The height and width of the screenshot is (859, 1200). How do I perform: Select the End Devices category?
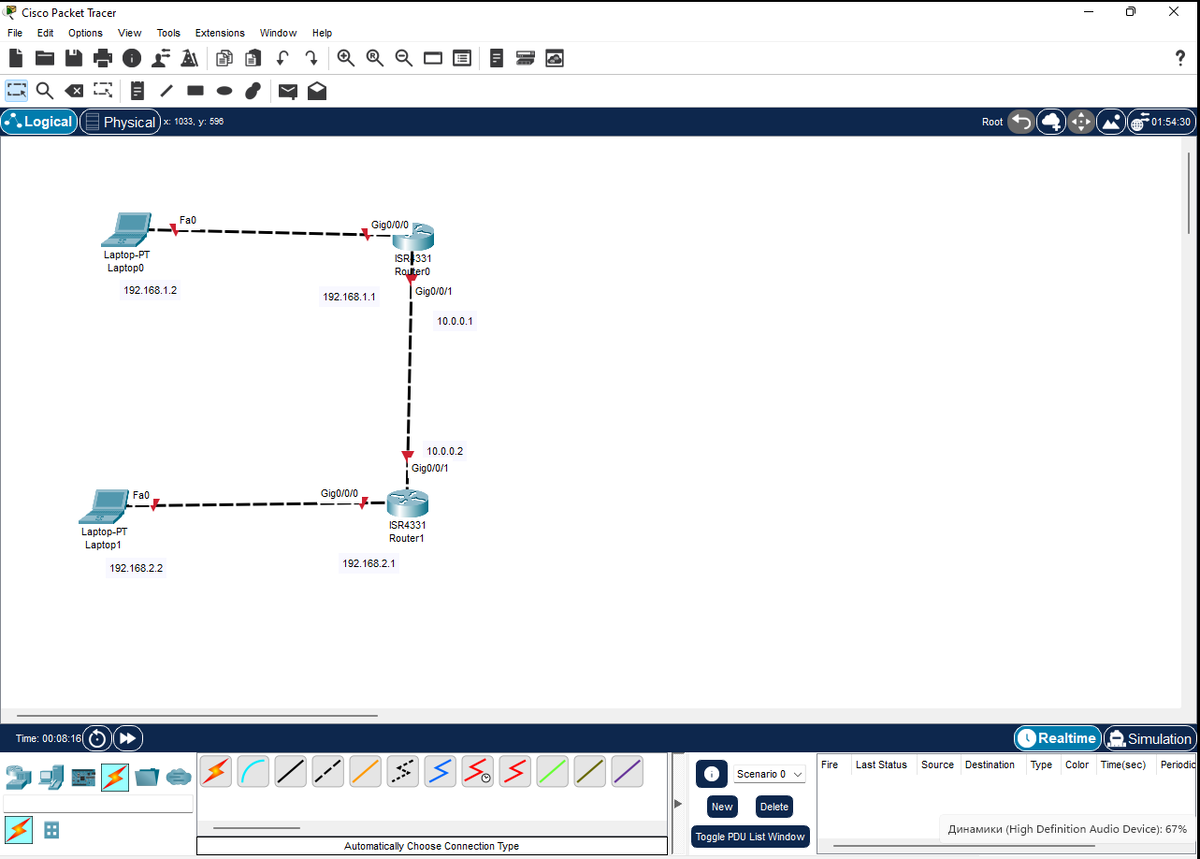click(x=51, y=777)
